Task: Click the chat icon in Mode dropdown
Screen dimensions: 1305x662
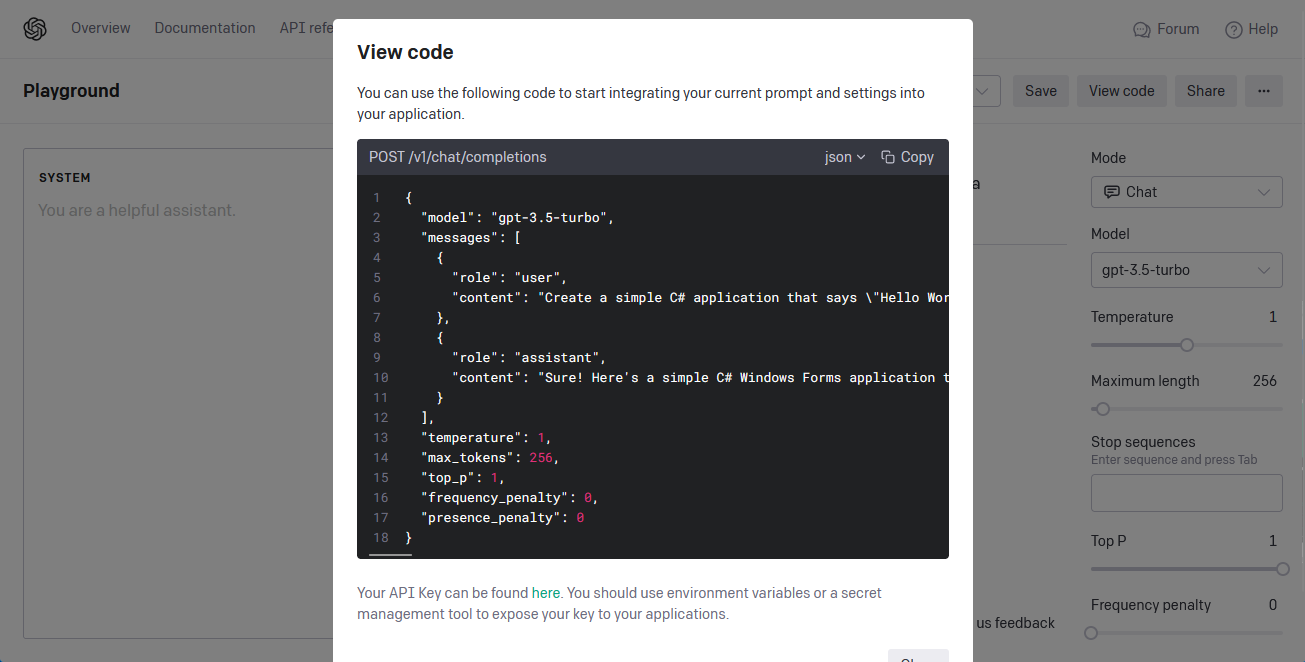Action: [1111, 192]
